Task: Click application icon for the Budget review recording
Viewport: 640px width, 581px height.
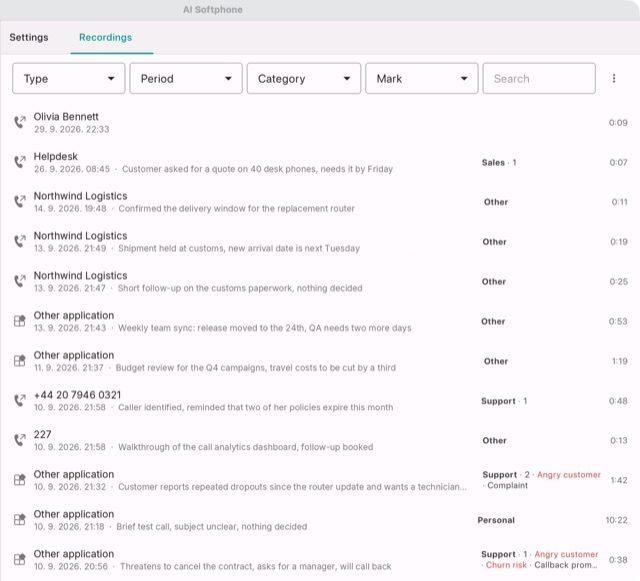Action: click(20, 361)
